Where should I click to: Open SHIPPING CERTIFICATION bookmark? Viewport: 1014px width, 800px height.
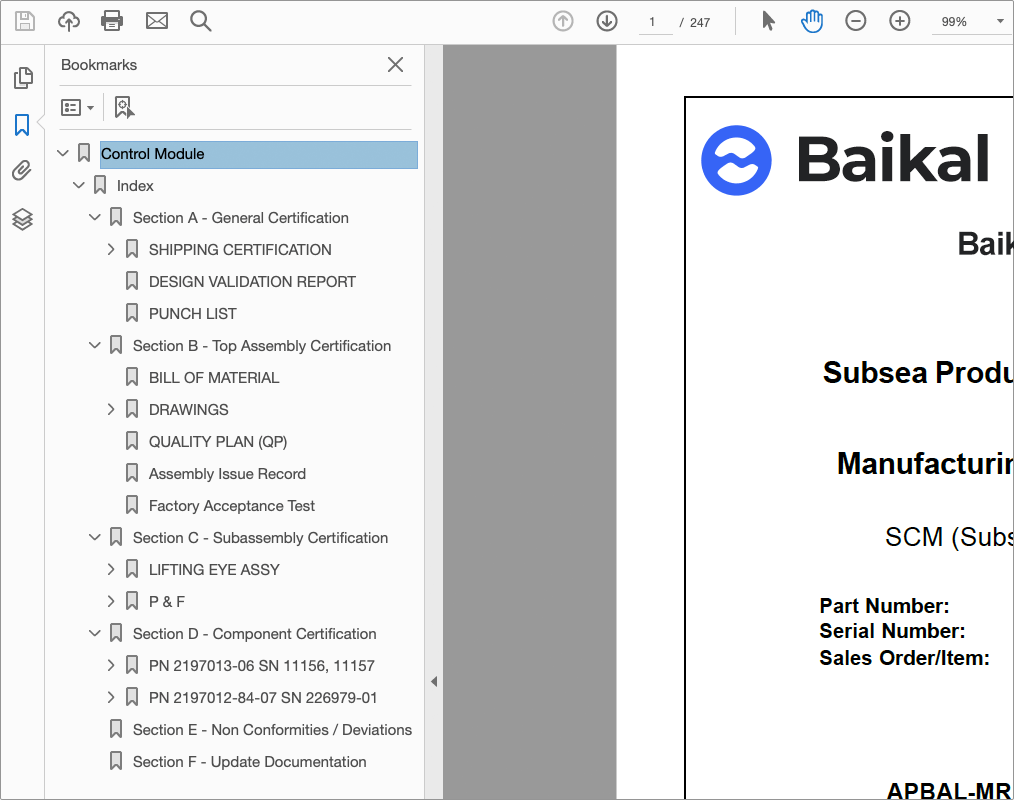click(x=240, y=250)
